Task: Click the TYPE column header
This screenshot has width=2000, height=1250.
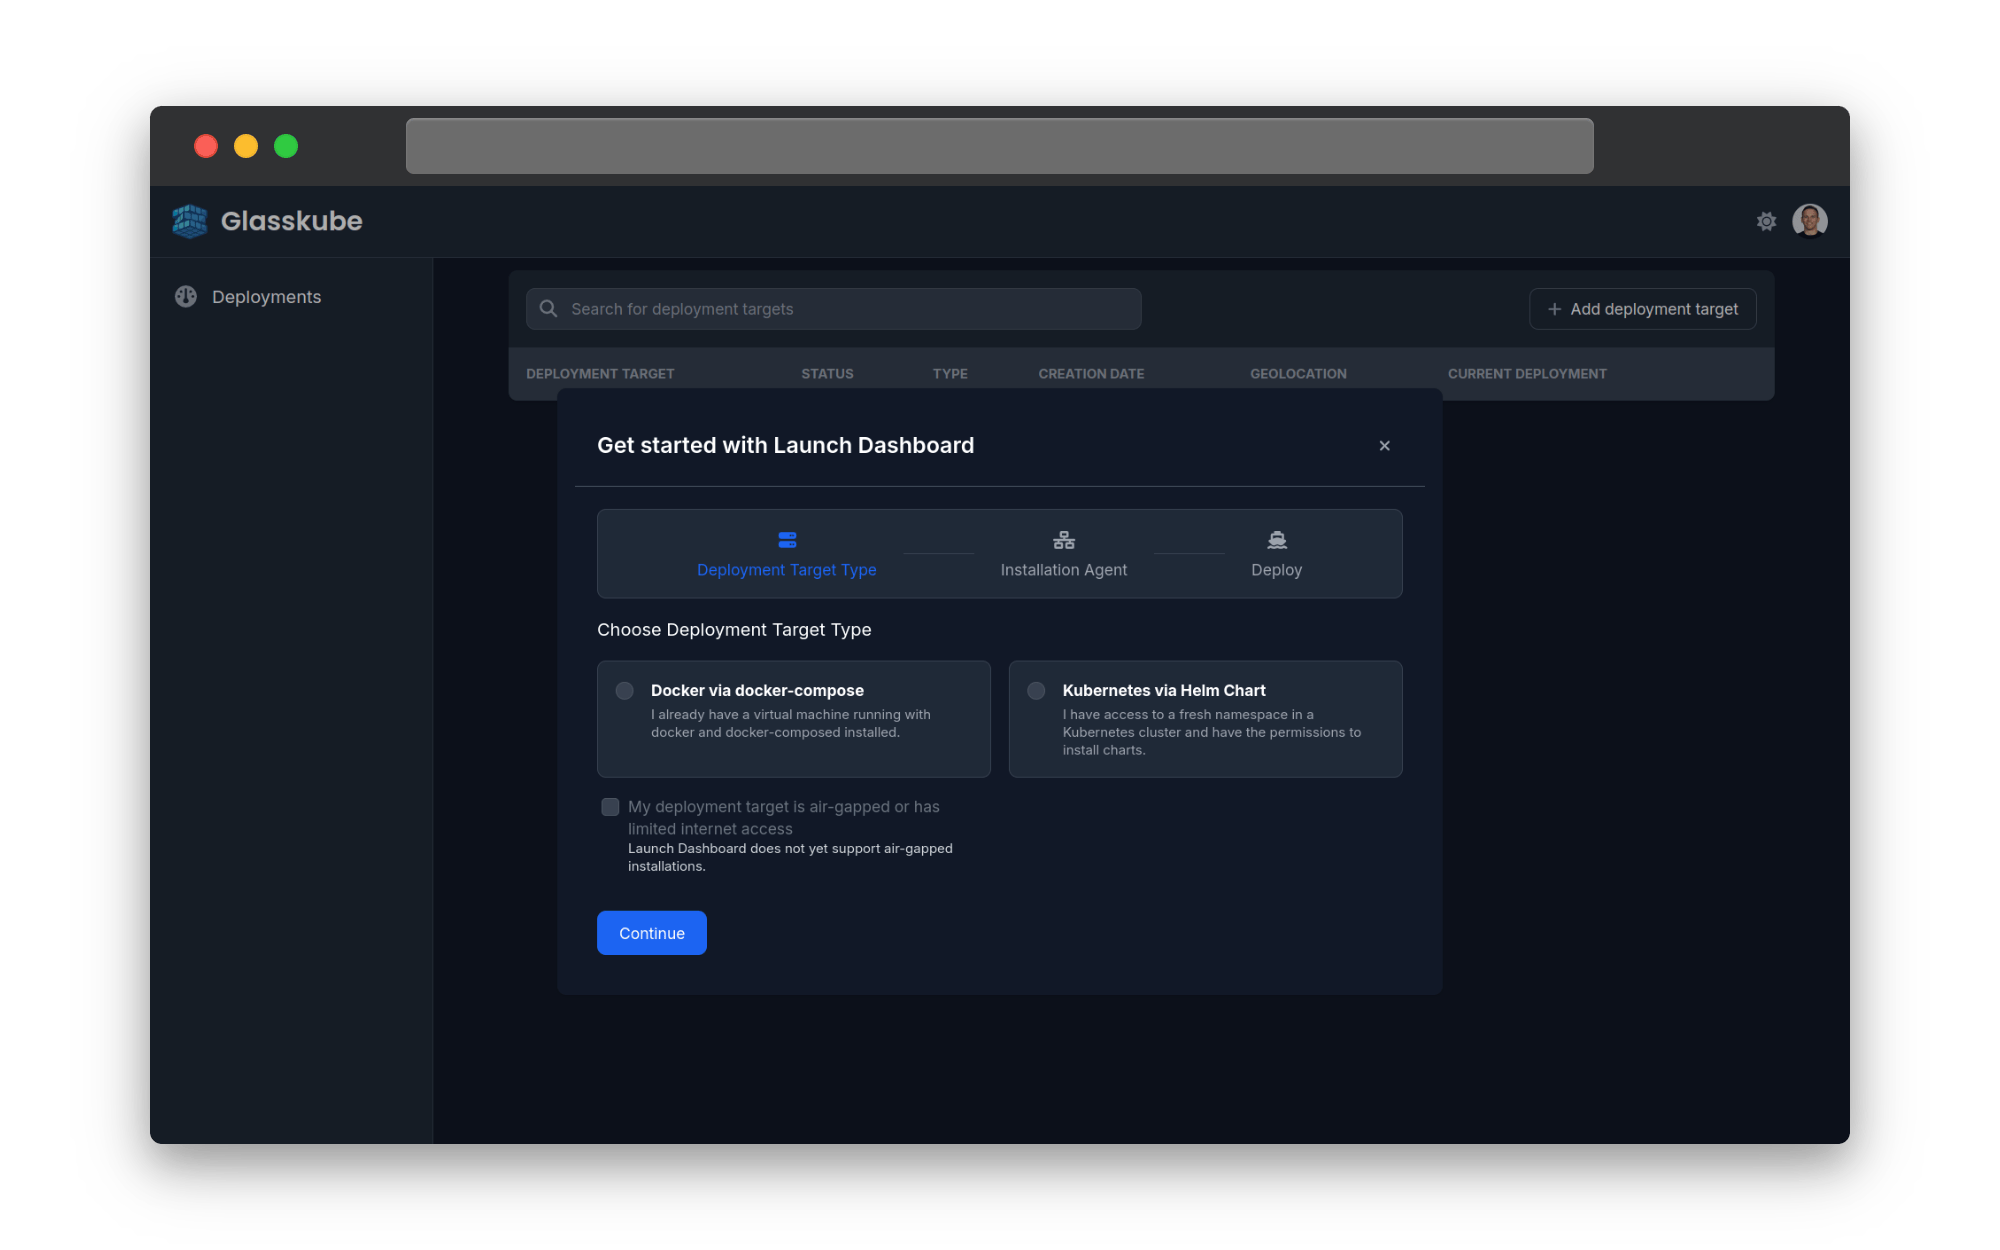Action: pyautogui.click(x=950, y=374)
